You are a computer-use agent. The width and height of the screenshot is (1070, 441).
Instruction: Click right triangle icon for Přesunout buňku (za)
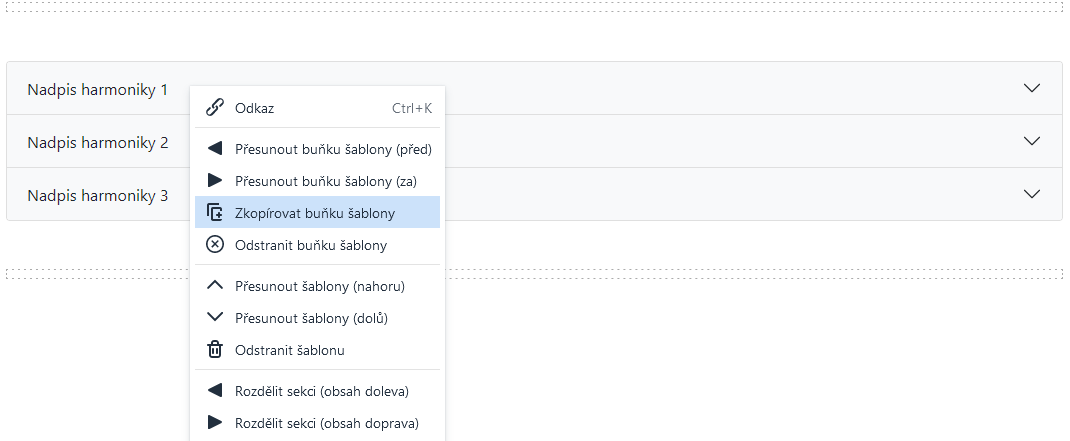tap(215, 180)
